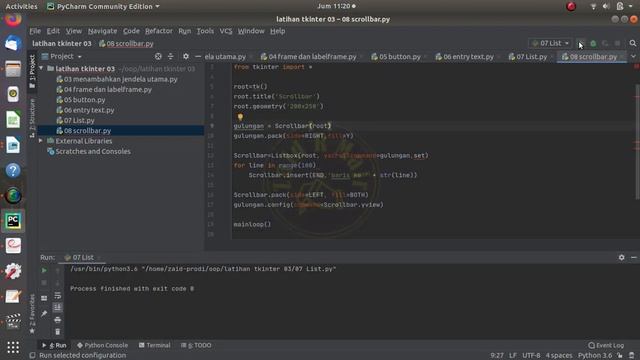This screenshot has width=640, height=360.
Task: Click latihan tkinter 03 breadcrumb
Action: coord(62,43)
